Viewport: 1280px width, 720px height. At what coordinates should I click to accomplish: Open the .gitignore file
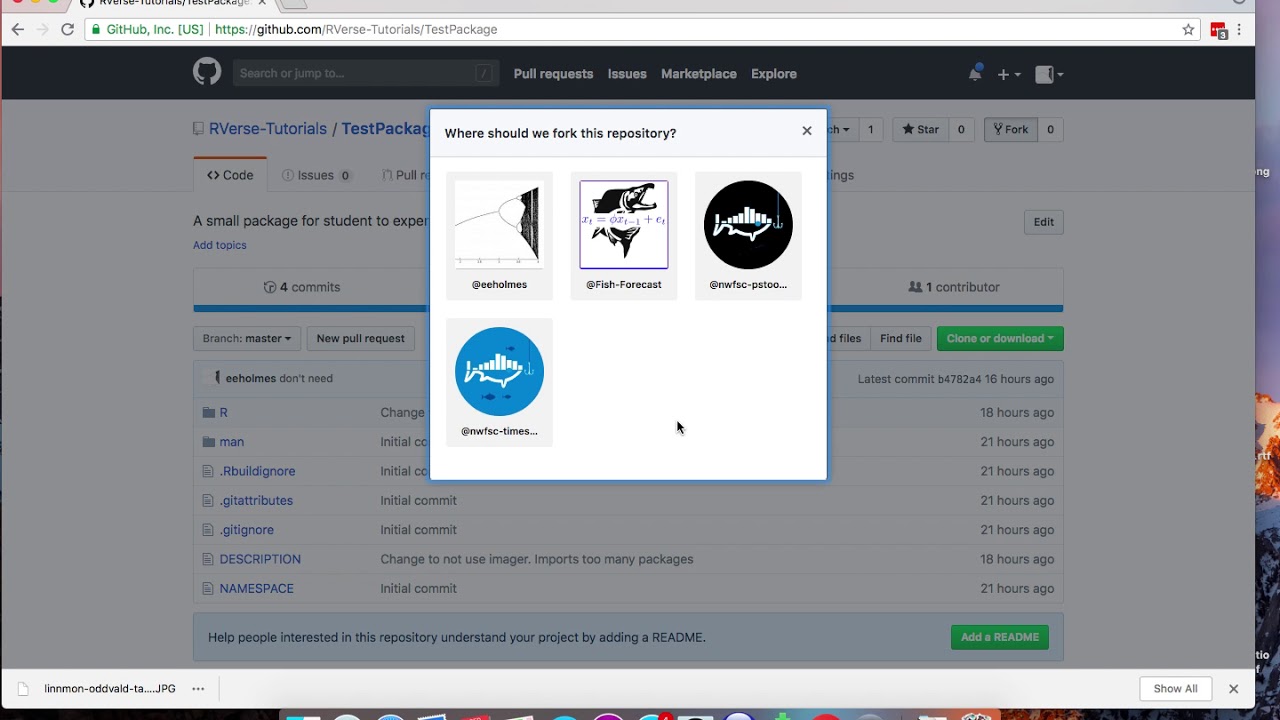click(x=246, y=530)
